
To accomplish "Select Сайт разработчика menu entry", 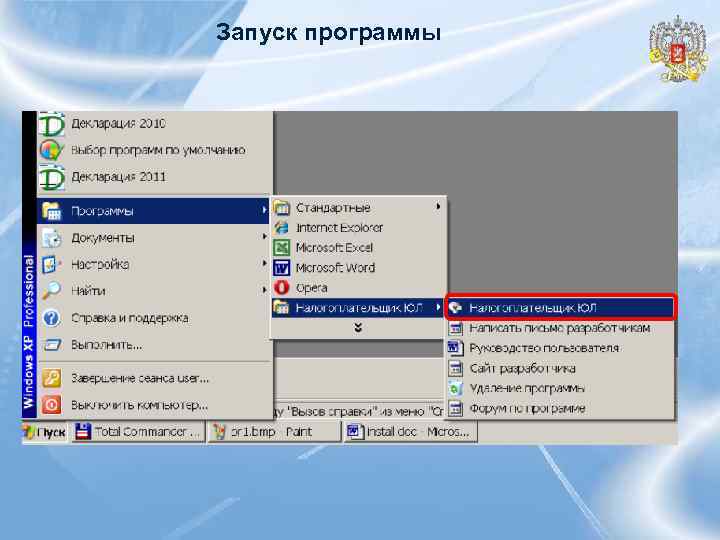I will 560,368.
